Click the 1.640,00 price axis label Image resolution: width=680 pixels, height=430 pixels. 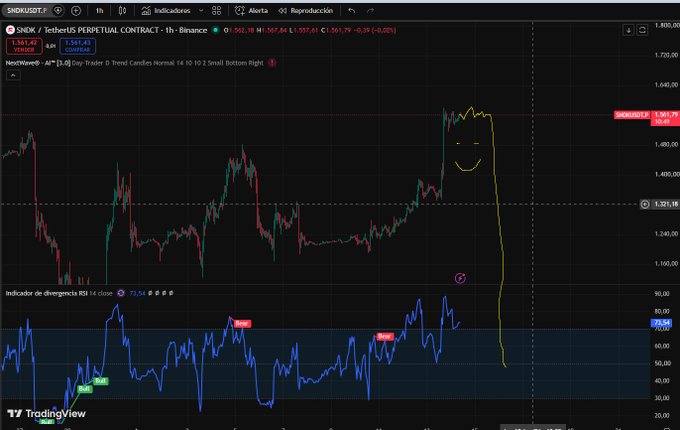[x=666, y=85]
